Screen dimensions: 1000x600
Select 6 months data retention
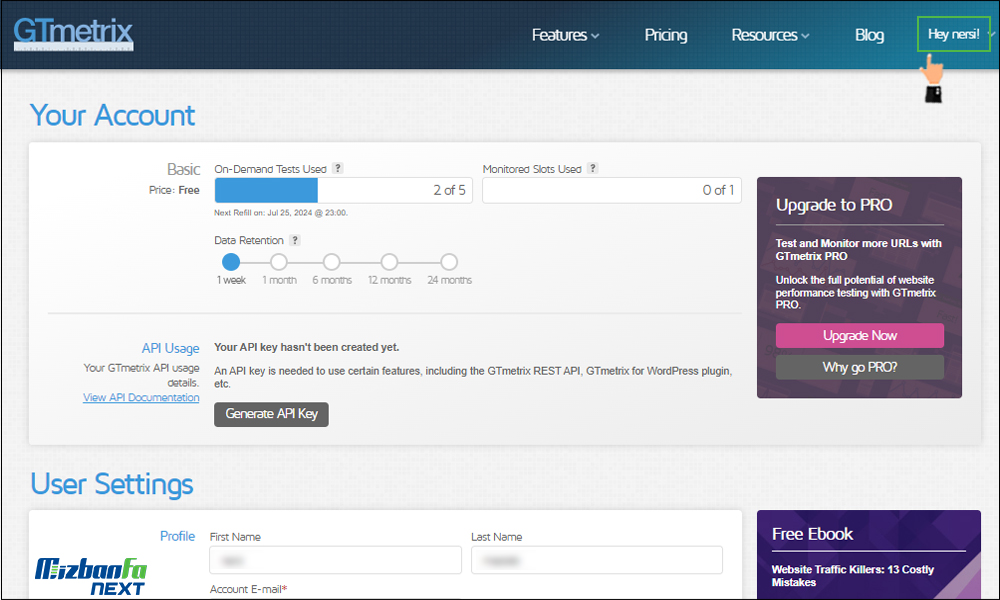(332, 262)
